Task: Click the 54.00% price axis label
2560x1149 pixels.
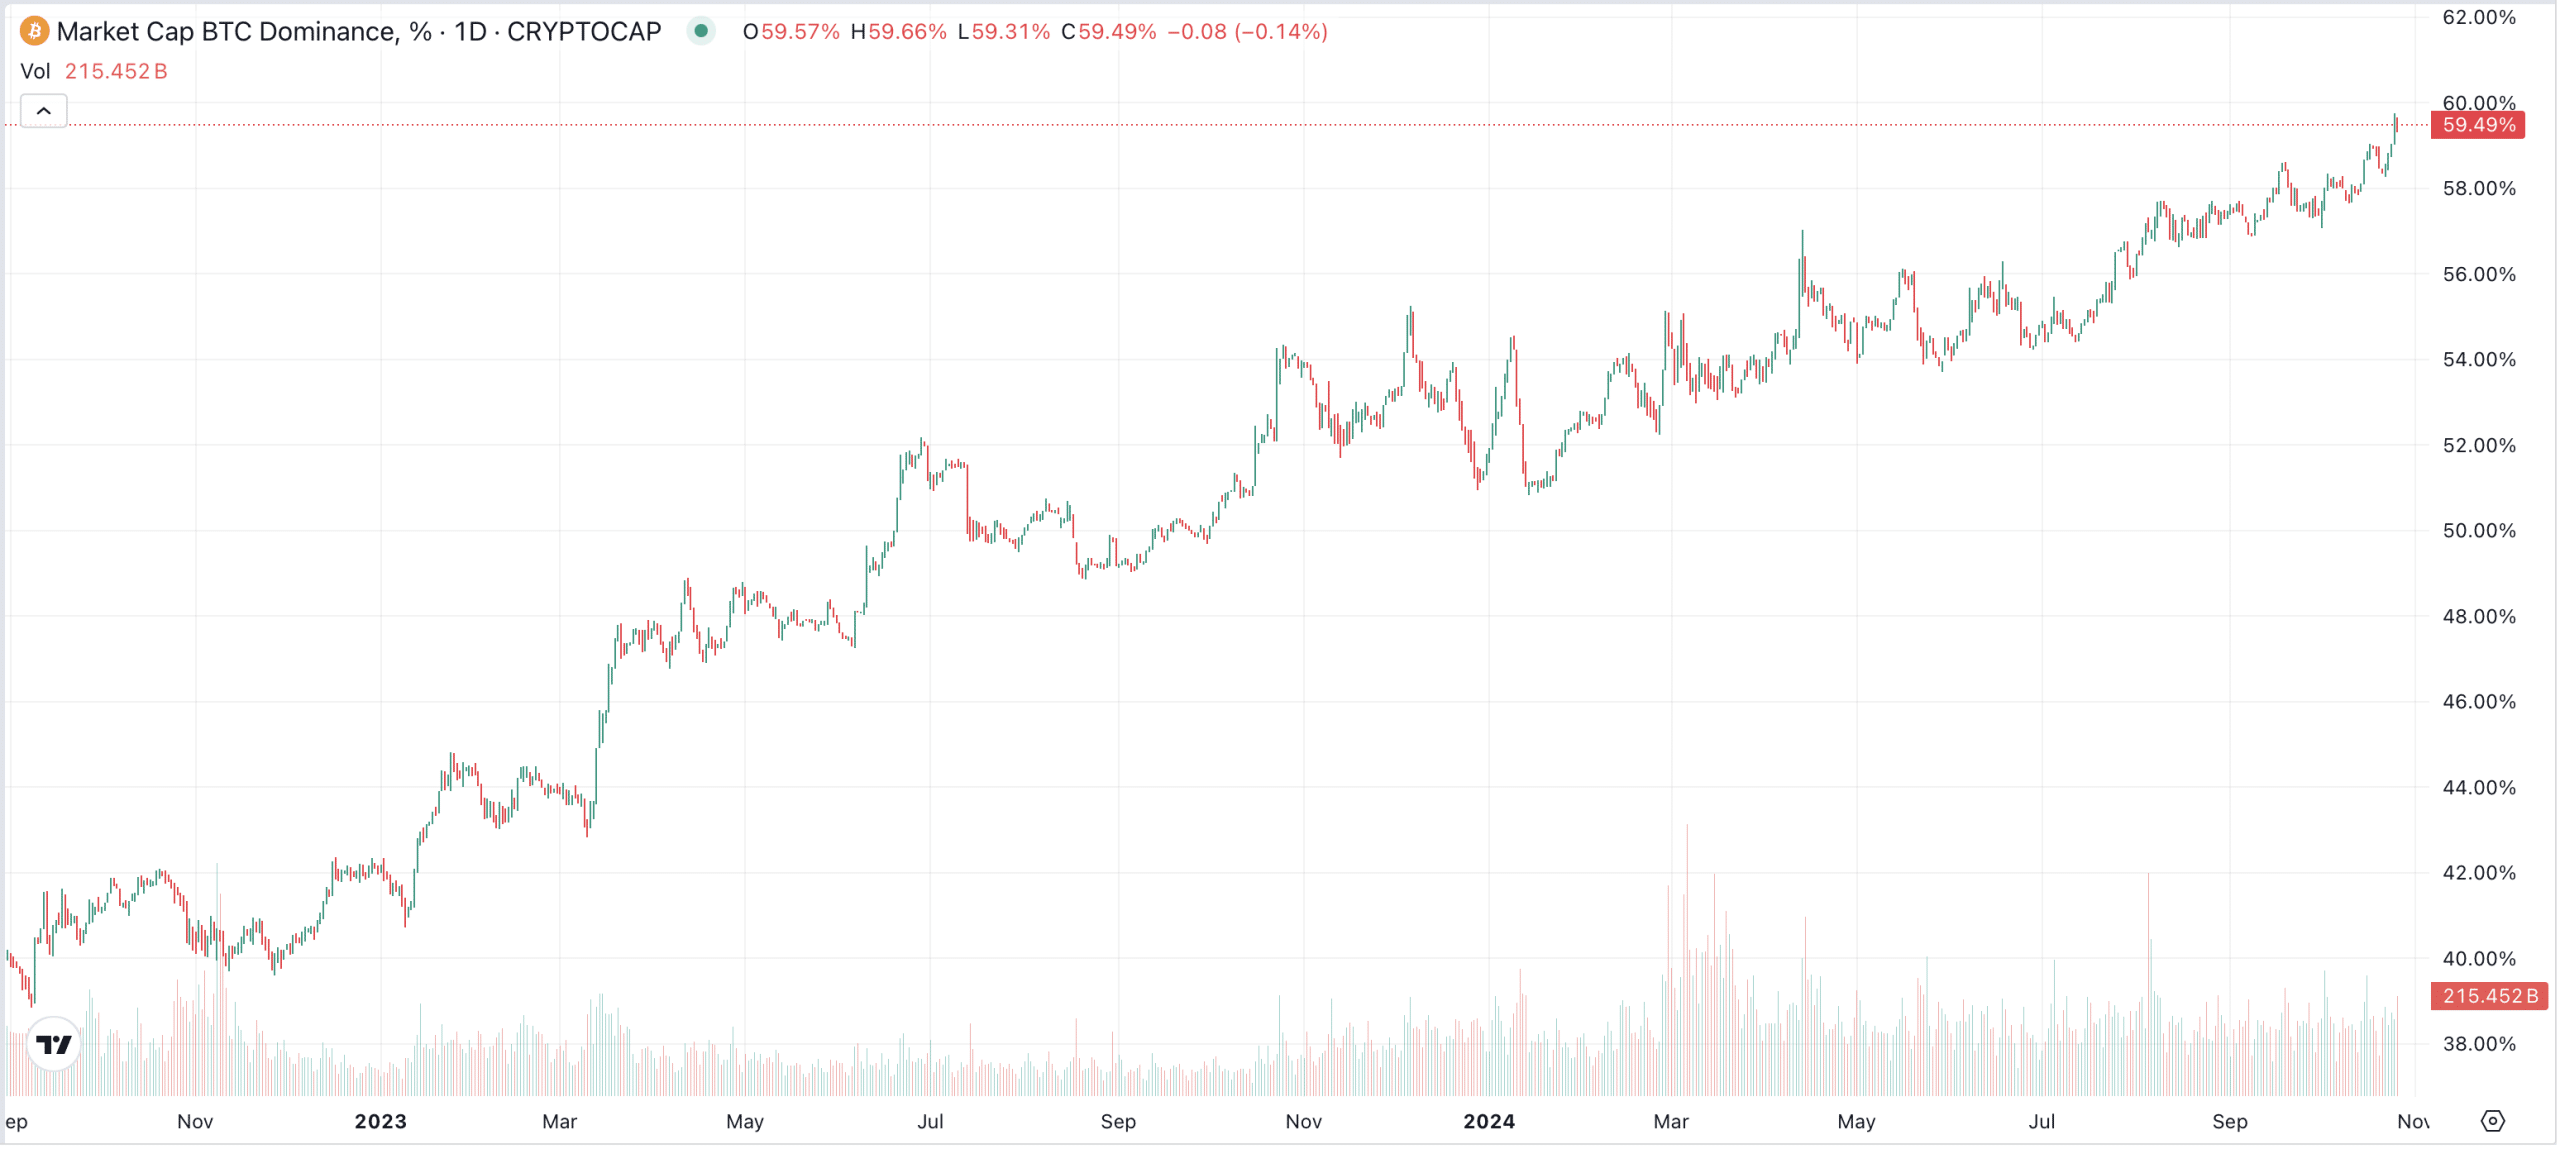Action: click(x=2478, y=359)
